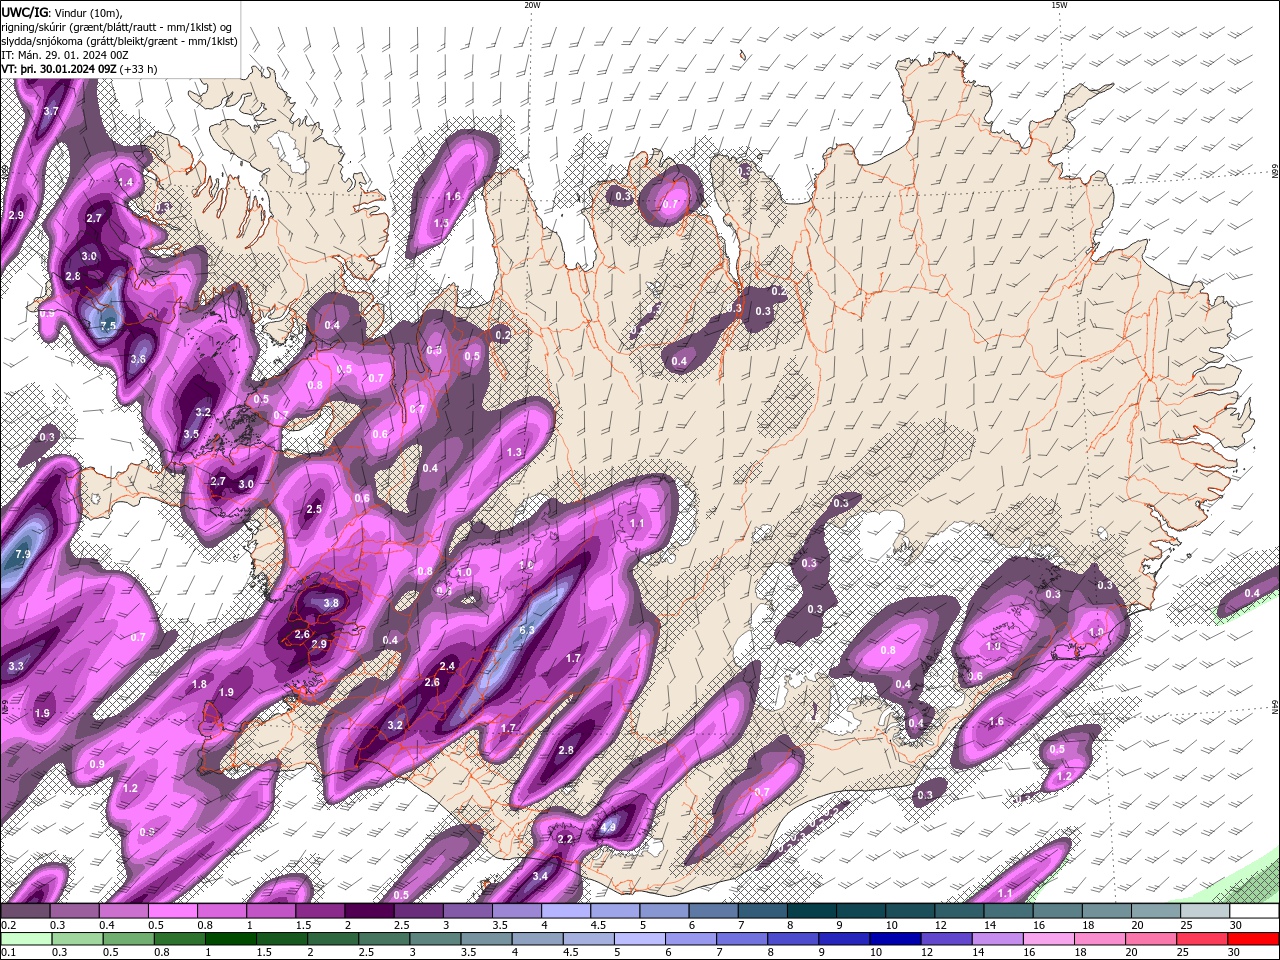Viewport: 1280px width, 960px height.
Task: Select the light purple 14 swatch in lower legend
Action: point(998,939)
